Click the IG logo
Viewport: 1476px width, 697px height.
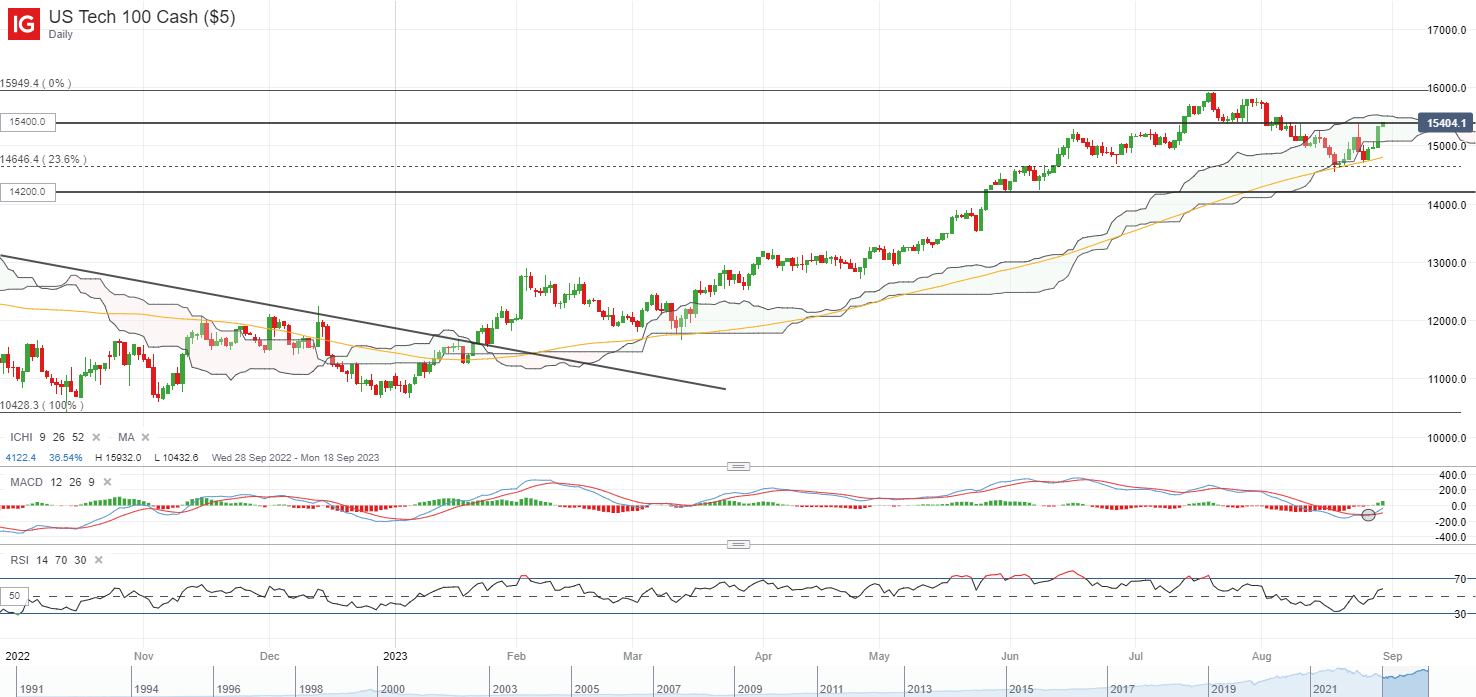point(24,24)
